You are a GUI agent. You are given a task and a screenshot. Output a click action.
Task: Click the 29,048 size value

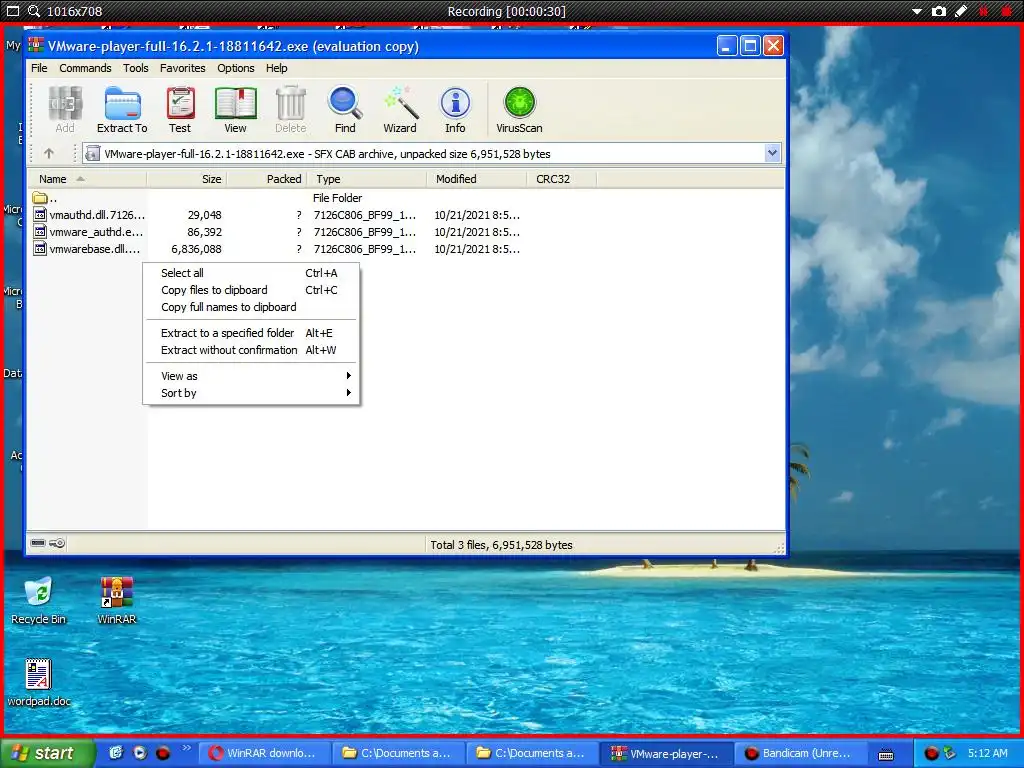[x=204, y=215]
